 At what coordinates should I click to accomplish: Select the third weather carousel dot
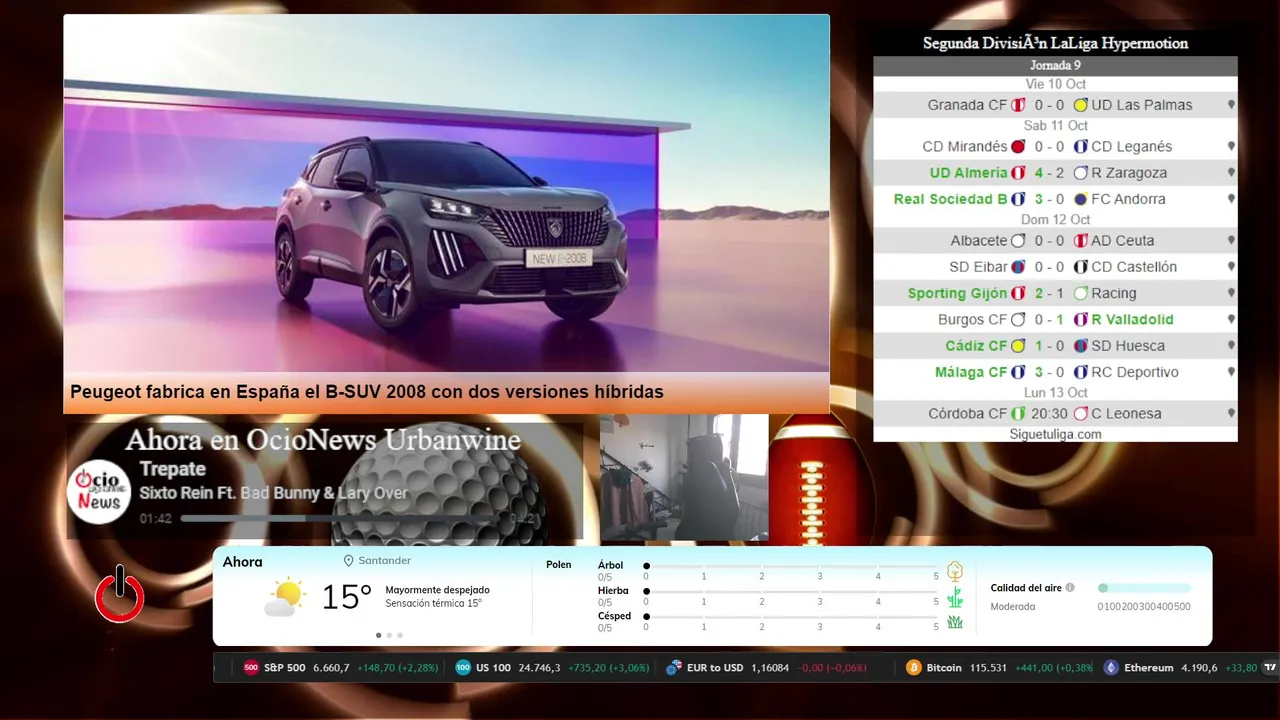point(400,635)
